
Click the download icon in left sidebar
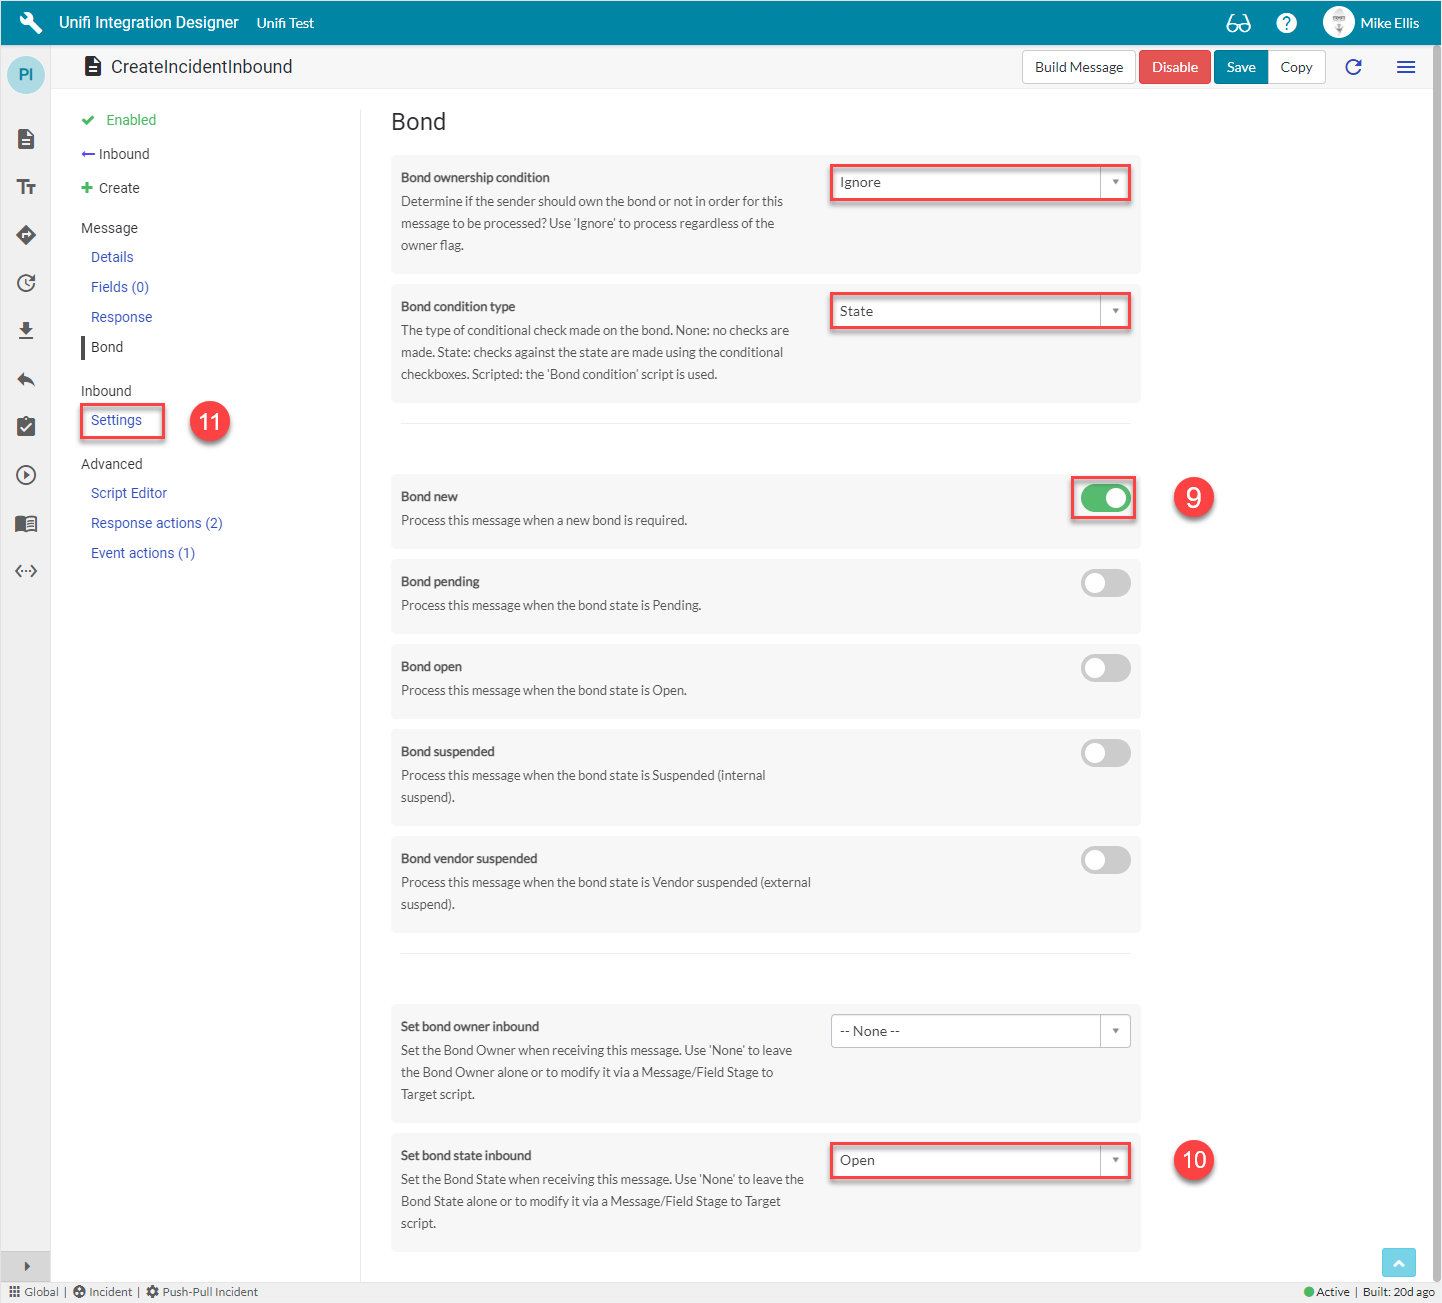coord(26,330)
